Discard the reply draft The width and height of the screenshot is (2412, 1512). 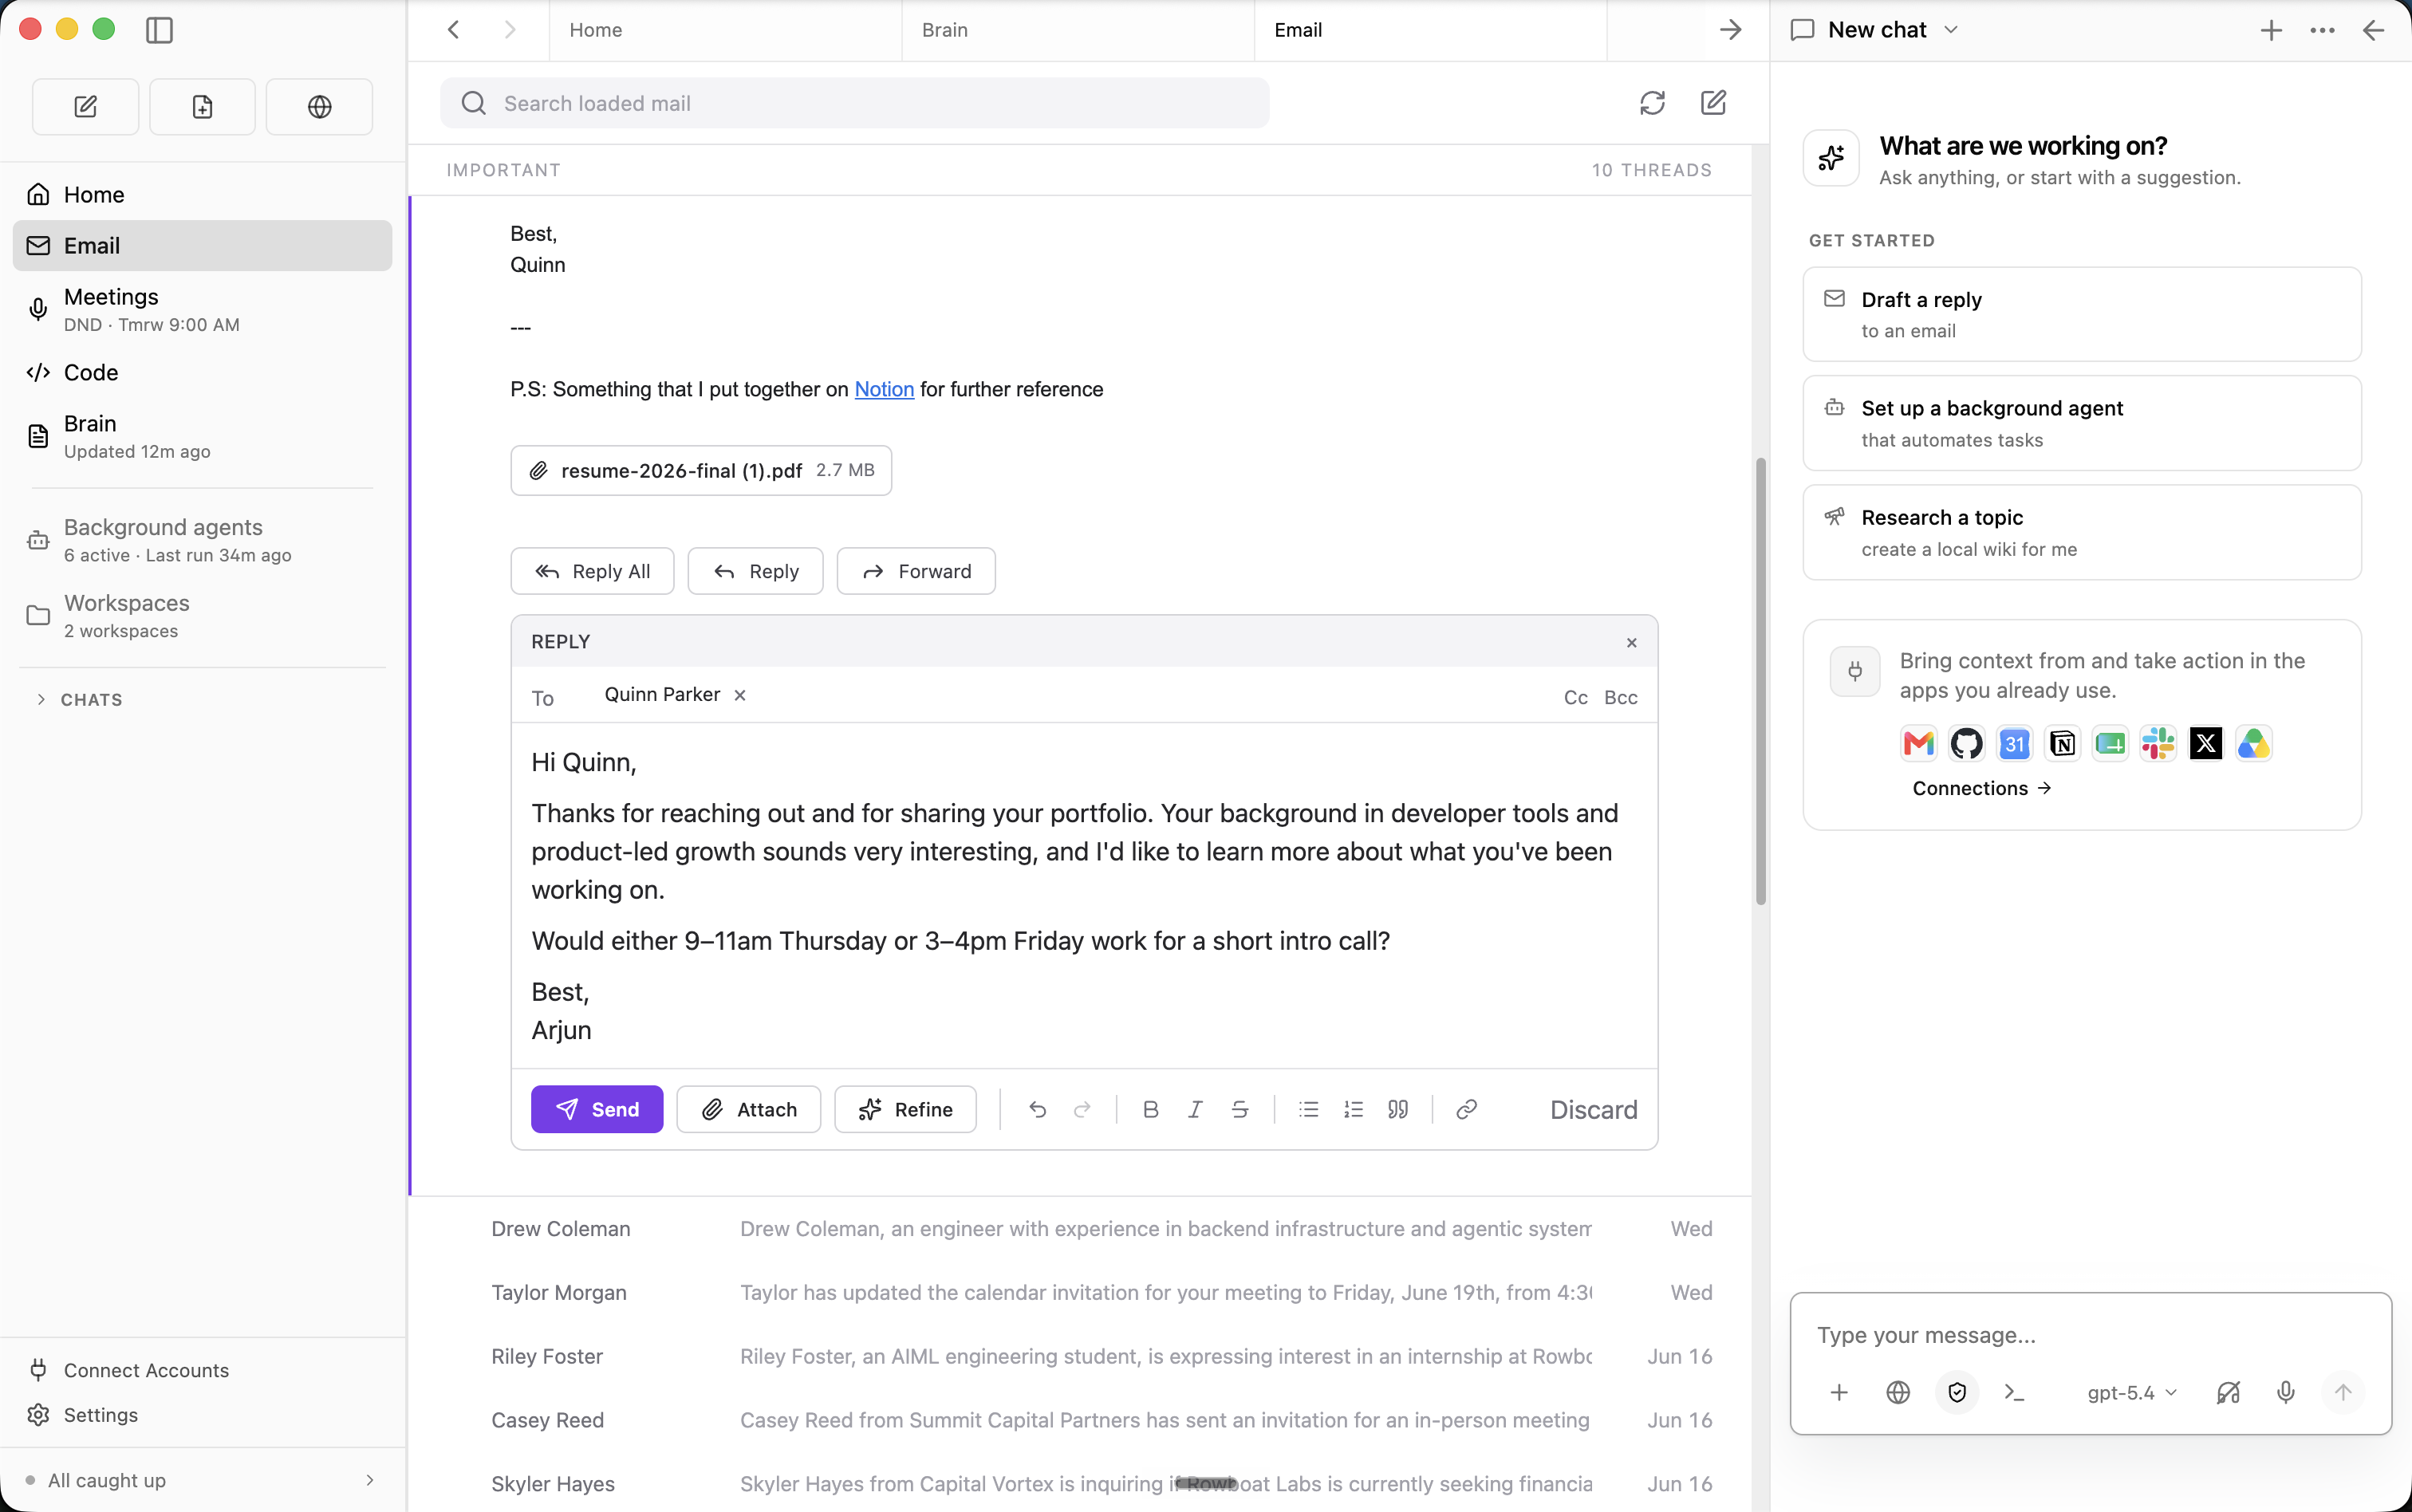[1593, 1109]
